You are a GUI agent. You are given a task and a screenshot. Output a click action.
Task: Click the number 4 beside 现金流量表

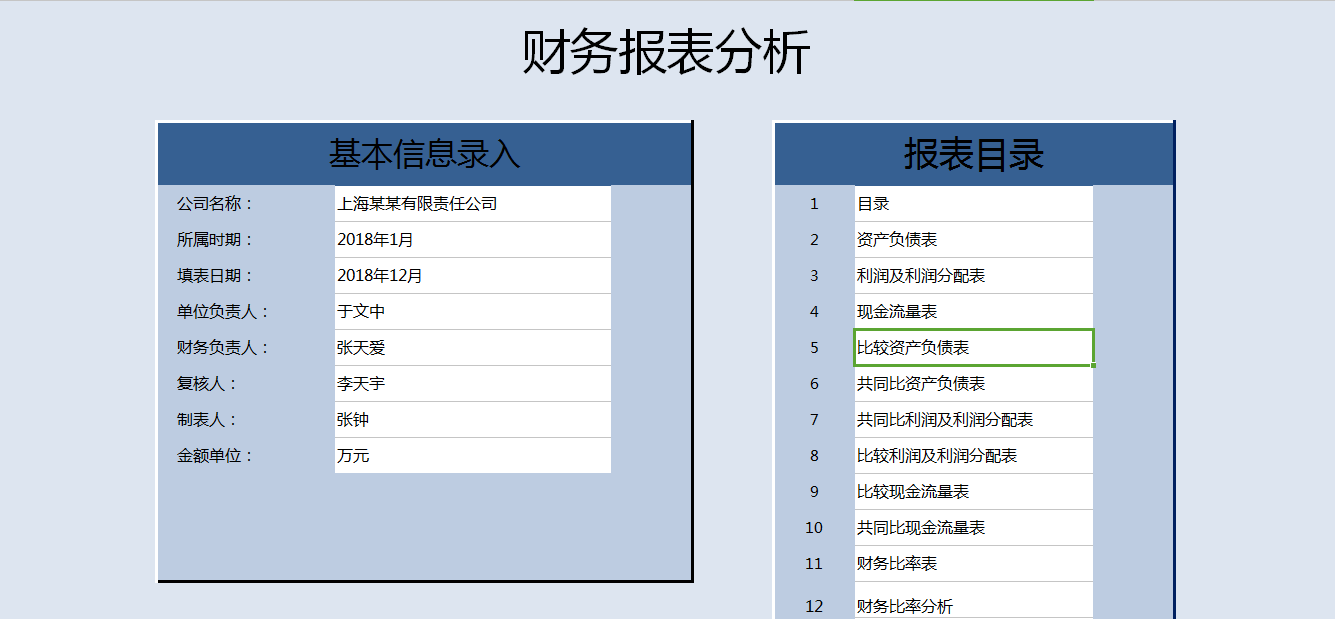(814, 312)
